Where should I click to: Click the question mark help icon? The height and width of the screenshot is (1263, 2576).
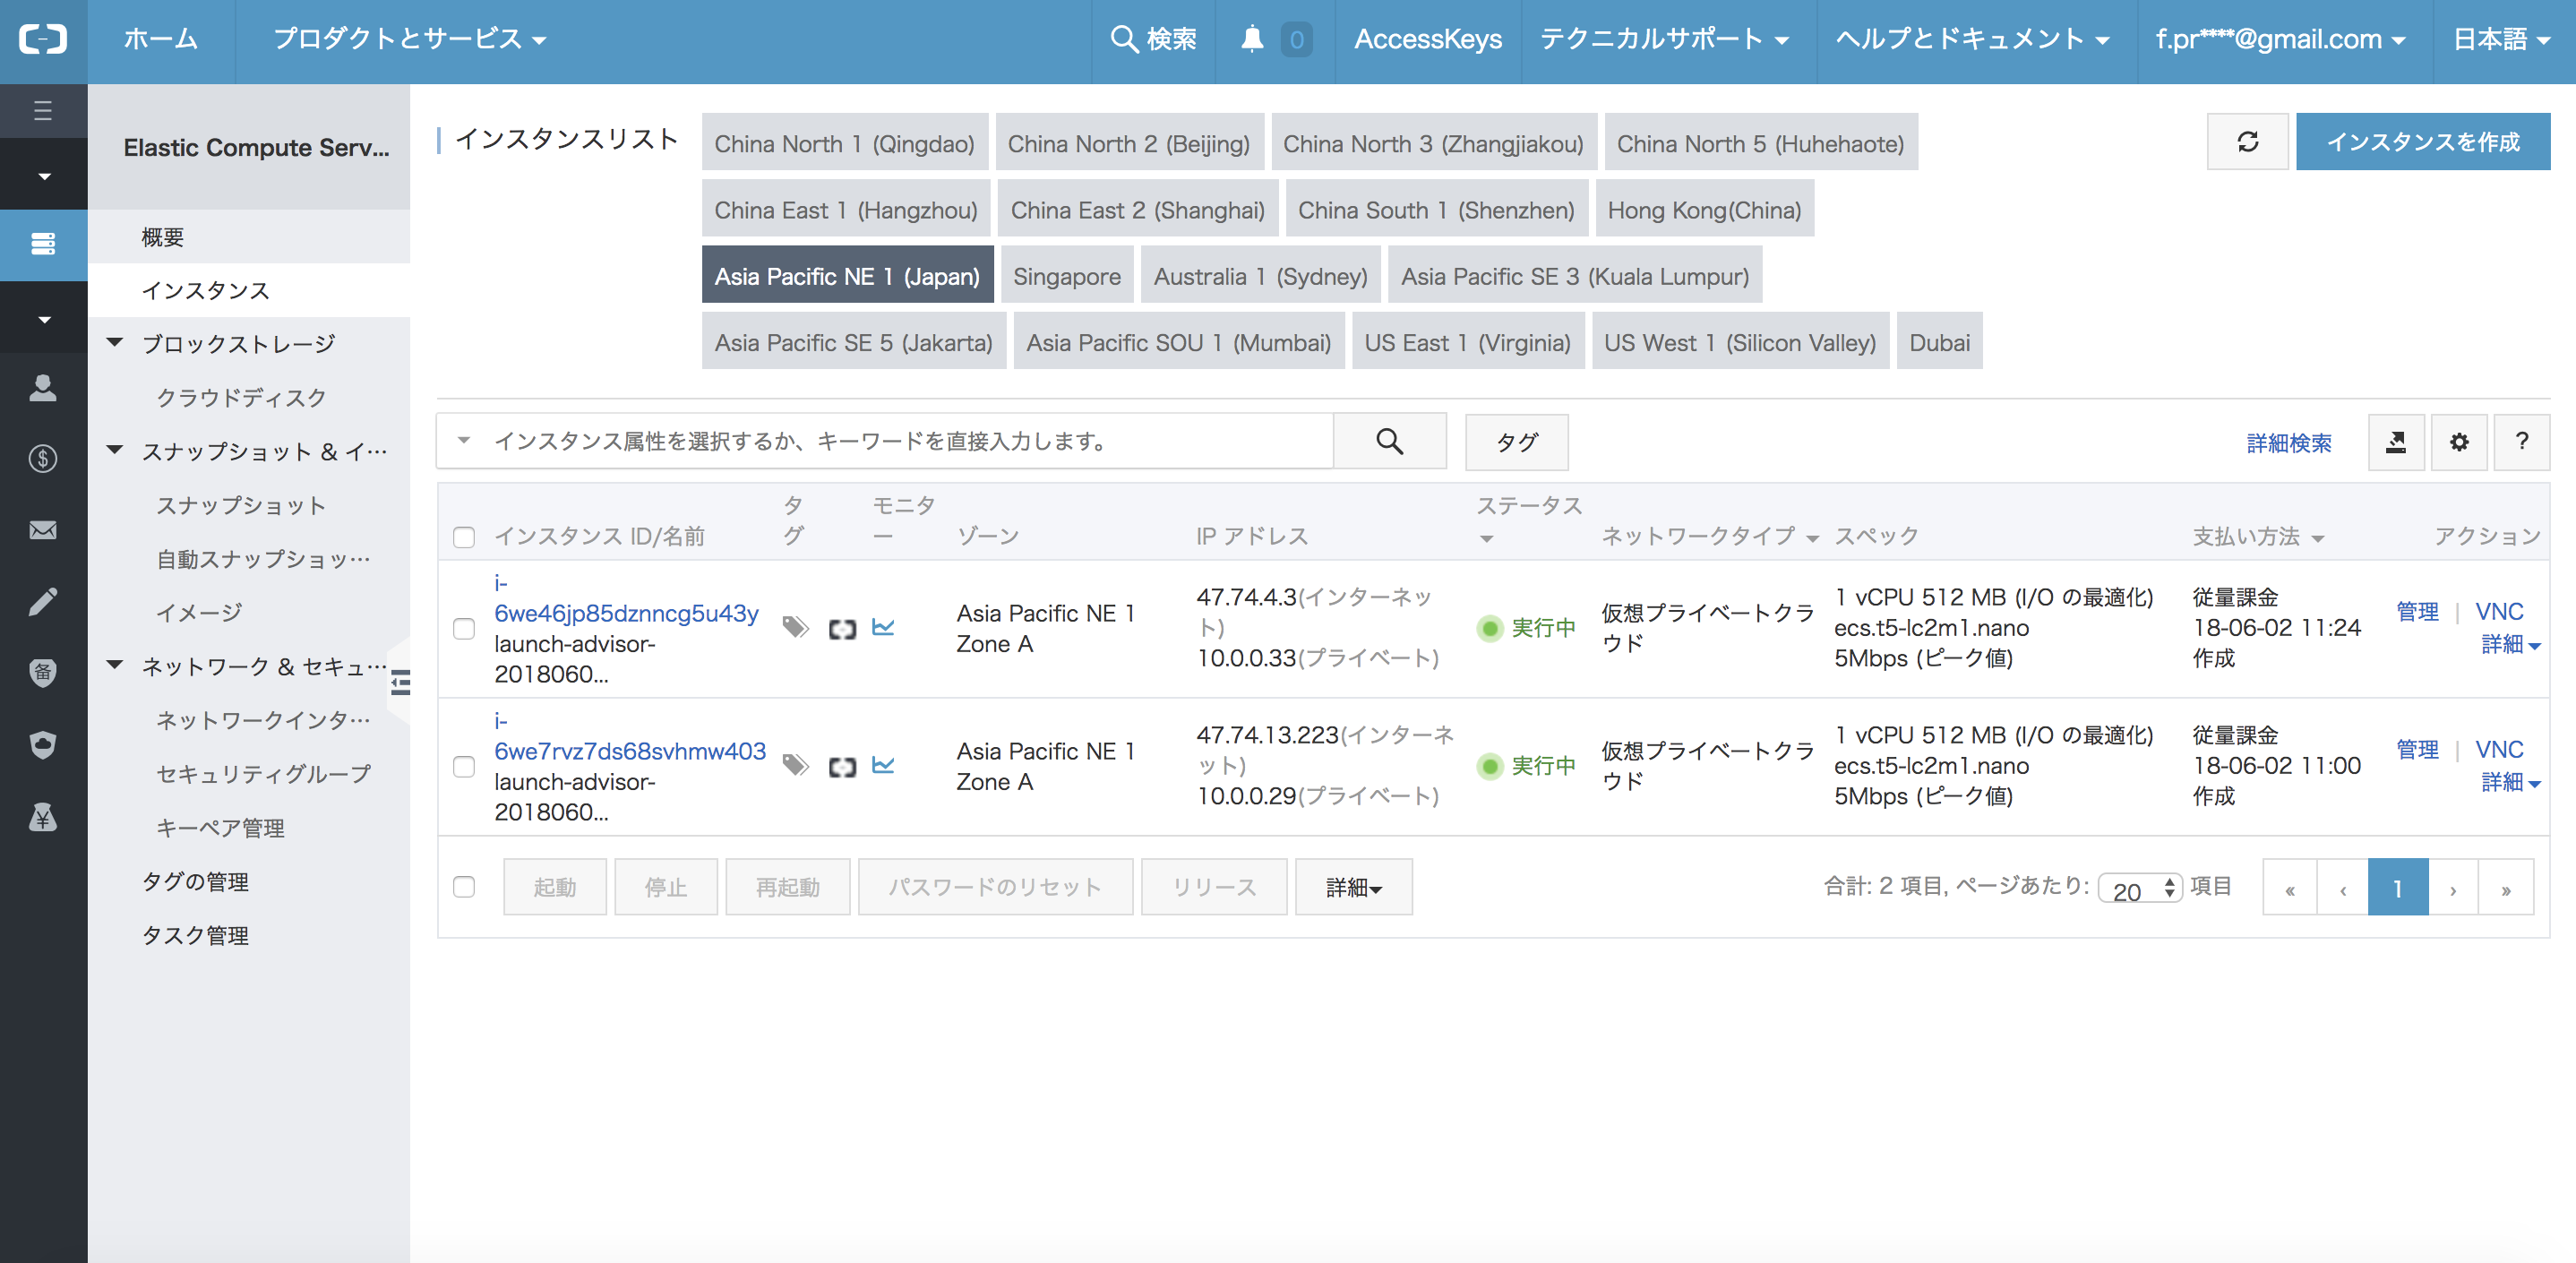[2521, 442]
